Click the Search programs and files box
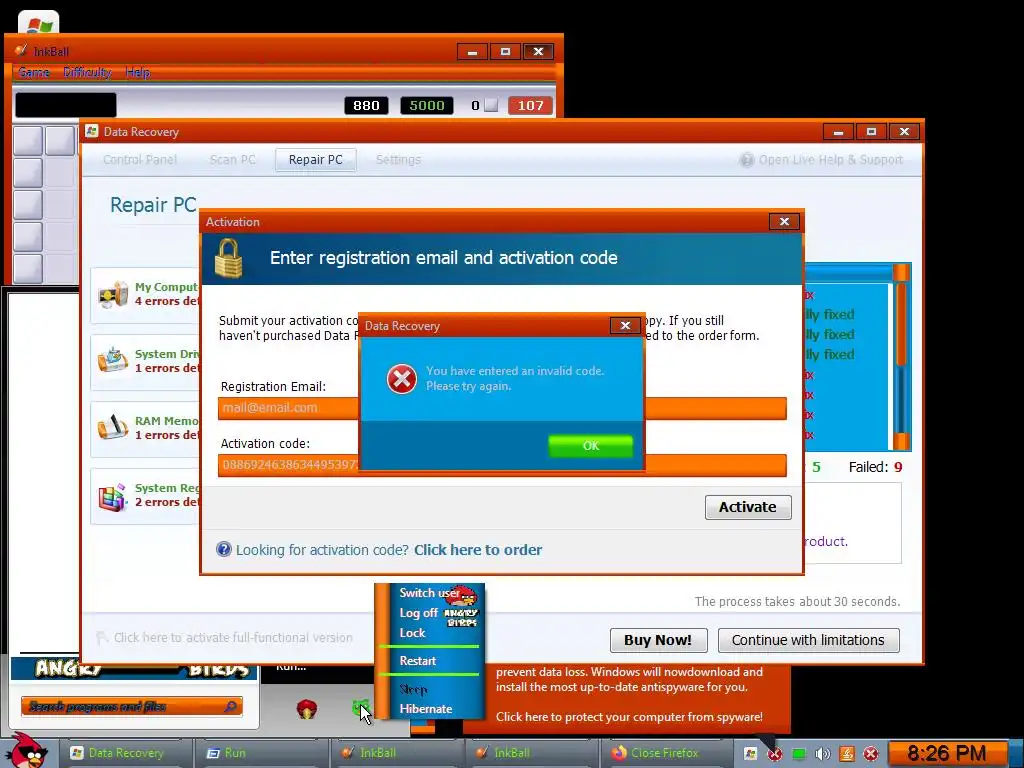Viewport: 1024px width, 768px height. [132, 707]
